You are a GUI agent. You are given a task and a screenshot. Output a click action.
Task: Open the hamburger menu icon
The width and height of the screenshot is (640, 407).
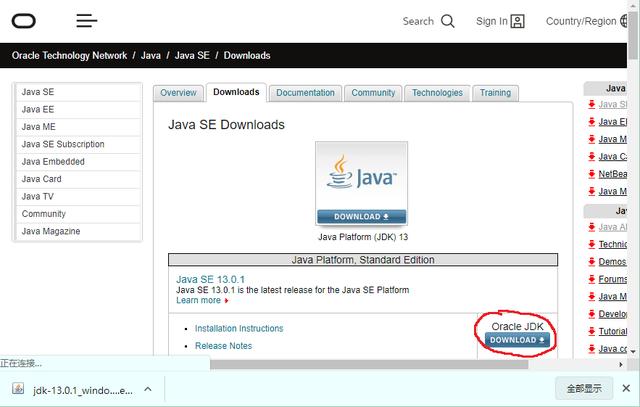[x=87, y=20]
